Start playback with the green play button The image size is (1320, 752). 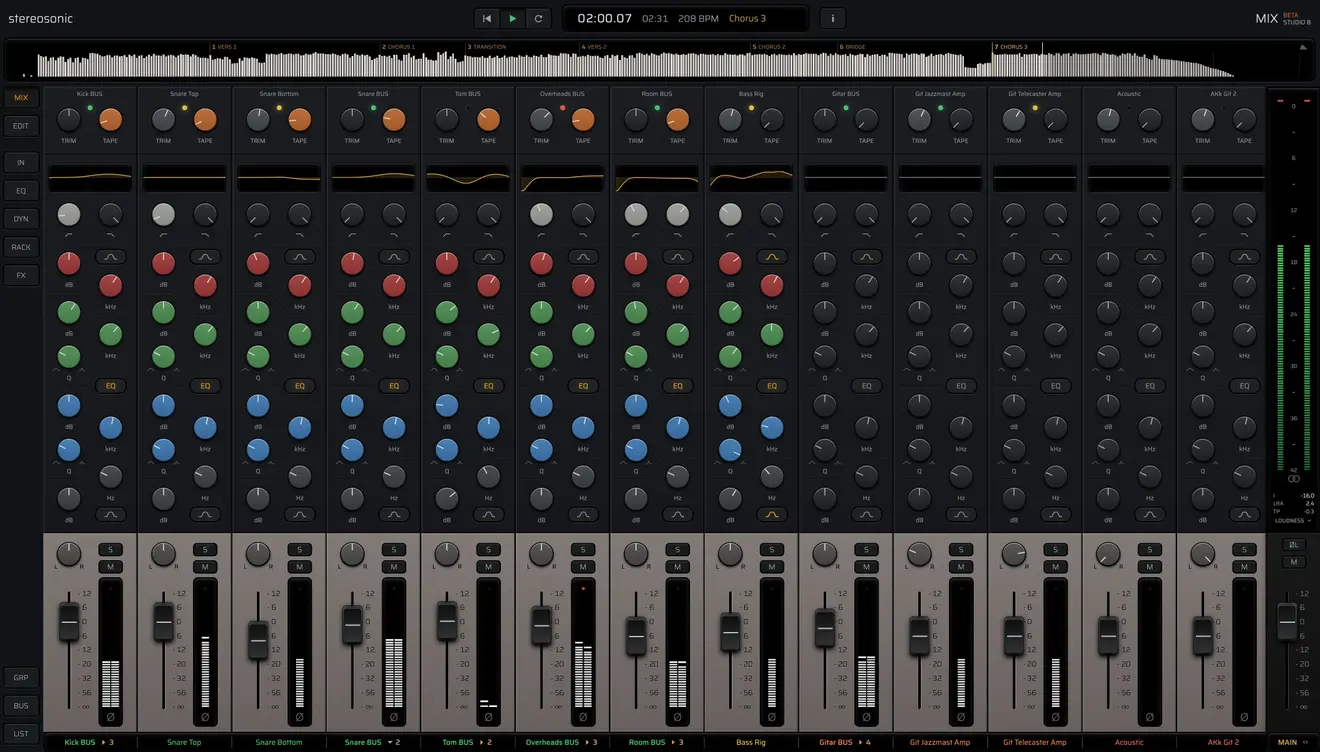click(513, 18)
